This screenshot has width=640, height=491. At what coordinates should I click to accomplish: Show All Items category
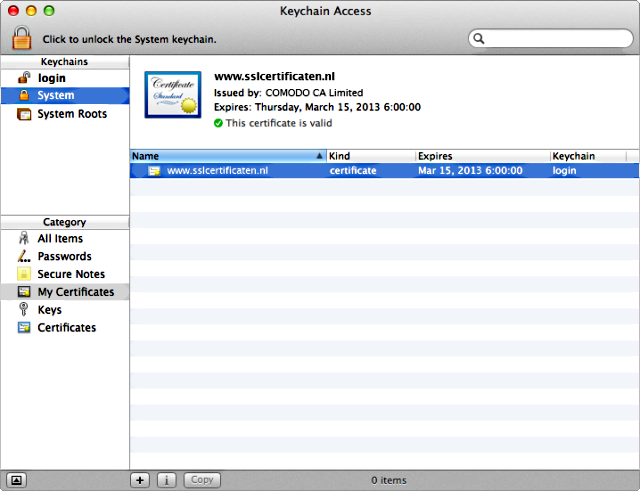(x=65, y=238)
